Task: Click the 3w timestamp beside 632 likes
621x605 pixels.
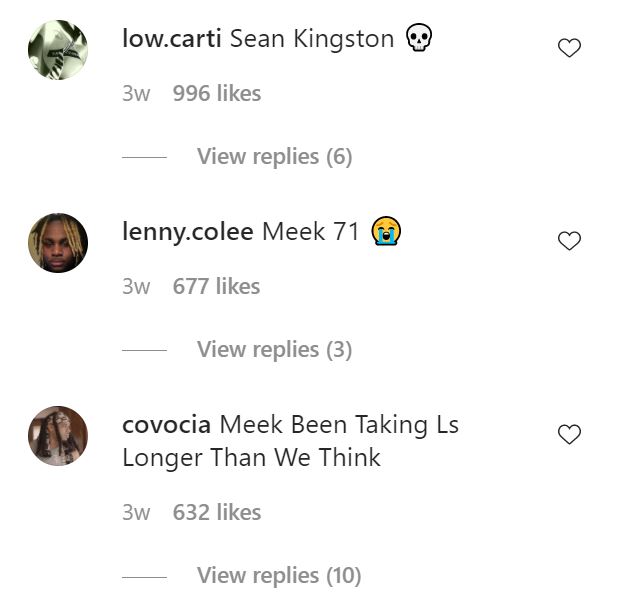Action: pyautogui.click(x=136, y=513)
